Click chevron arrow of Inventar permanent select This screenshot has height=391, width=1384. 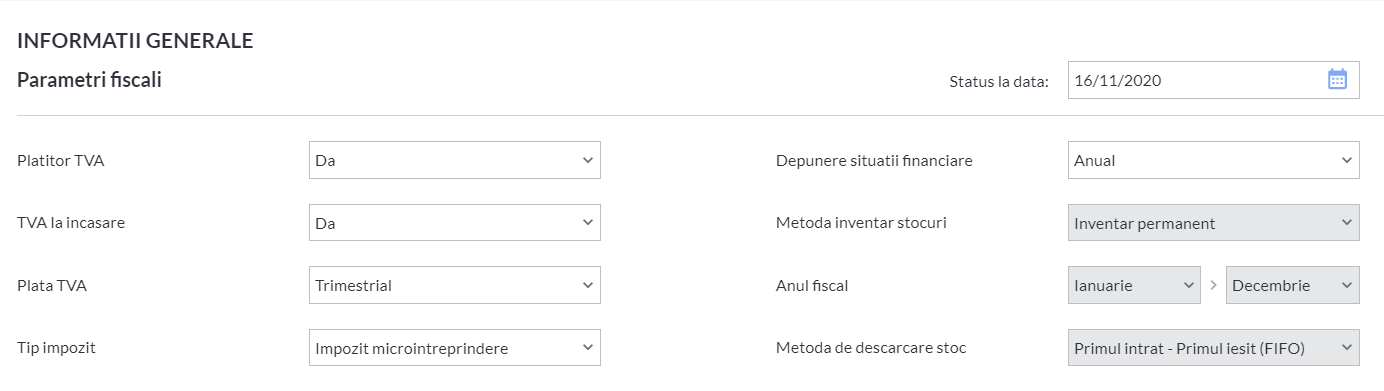1346,223
